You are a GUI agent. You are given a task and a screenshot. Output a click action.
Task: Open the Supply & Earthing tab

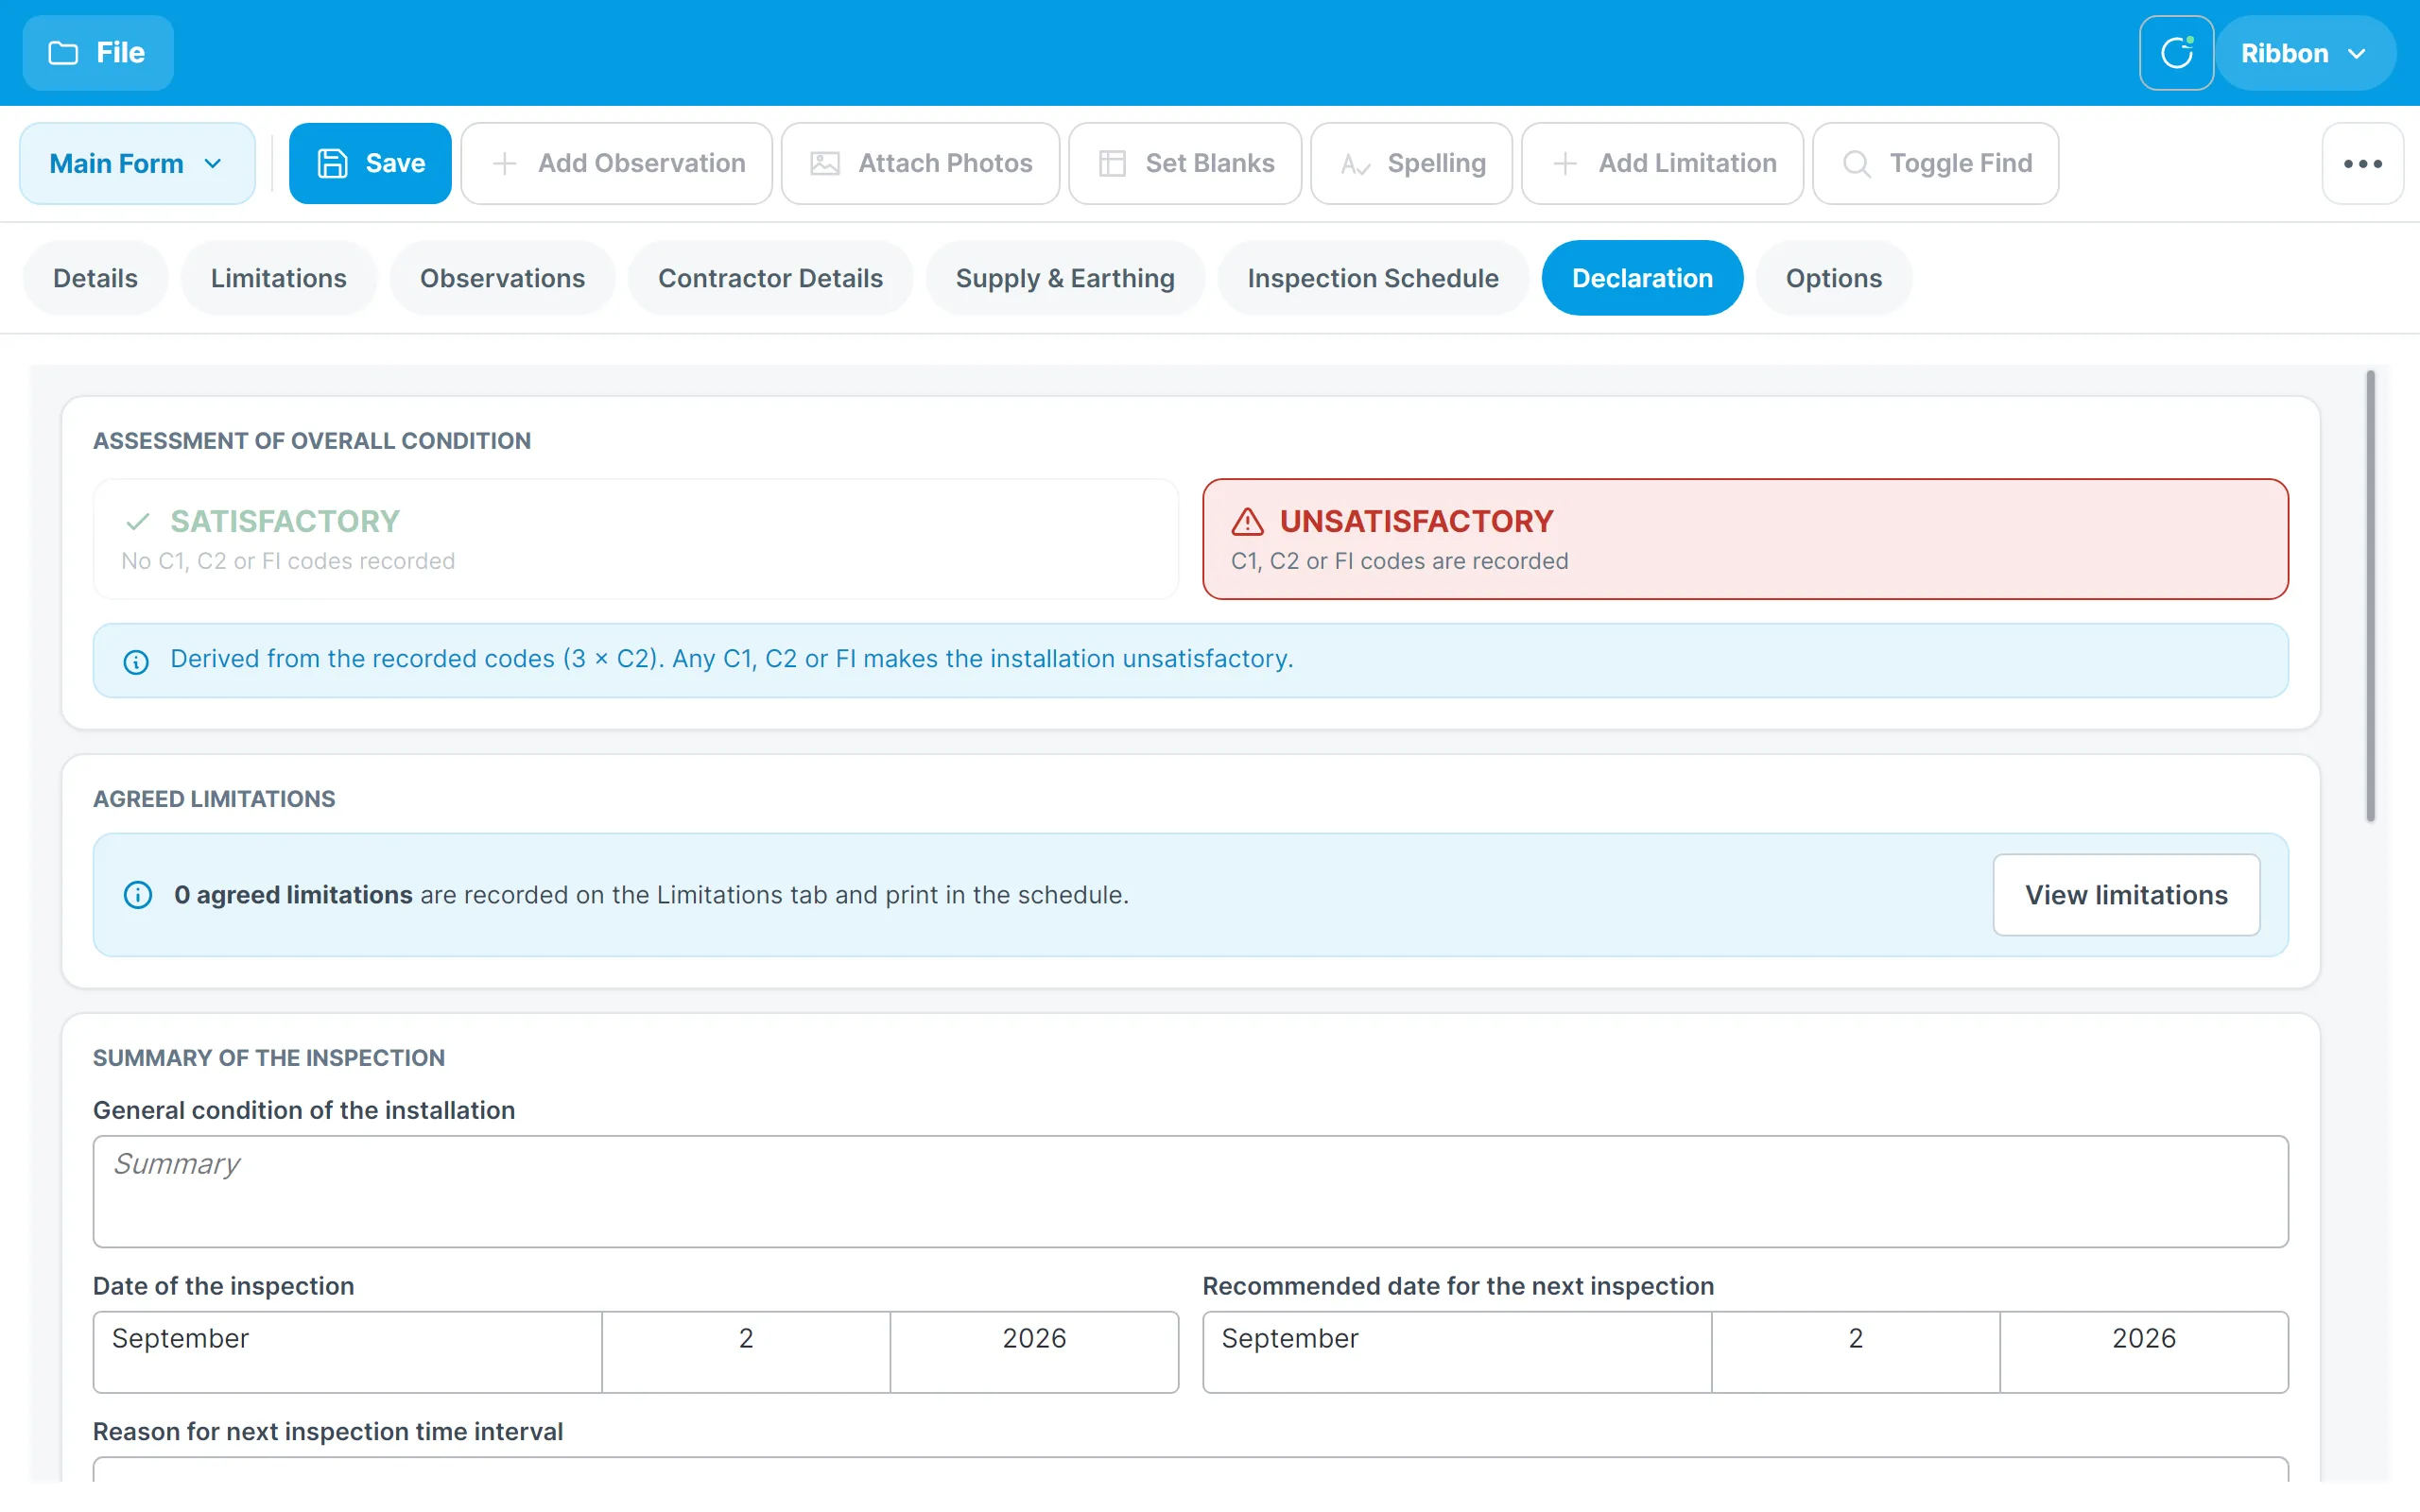tap(1065, 278)
